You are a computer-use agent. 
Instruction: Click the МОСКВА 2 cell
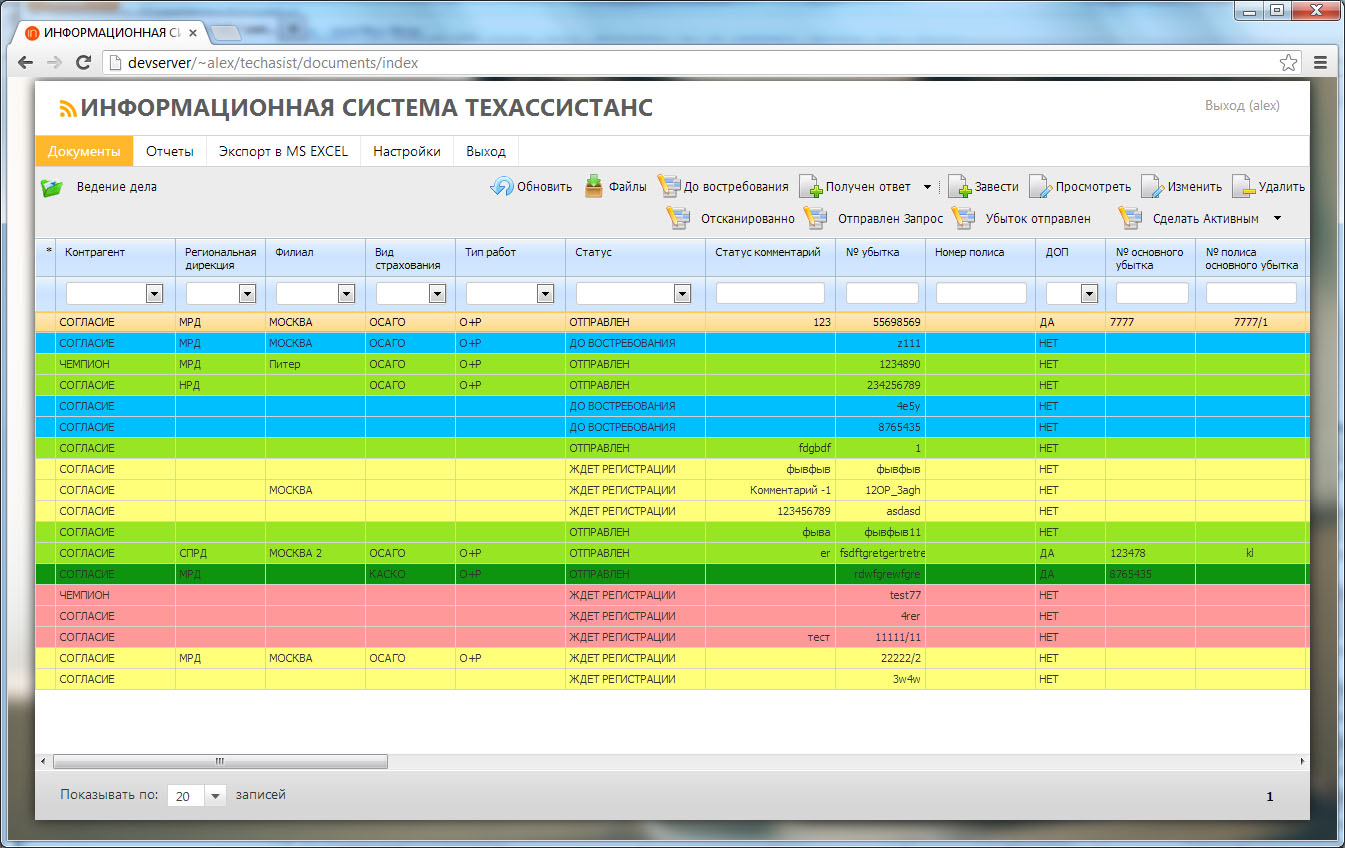pos(315,553)
